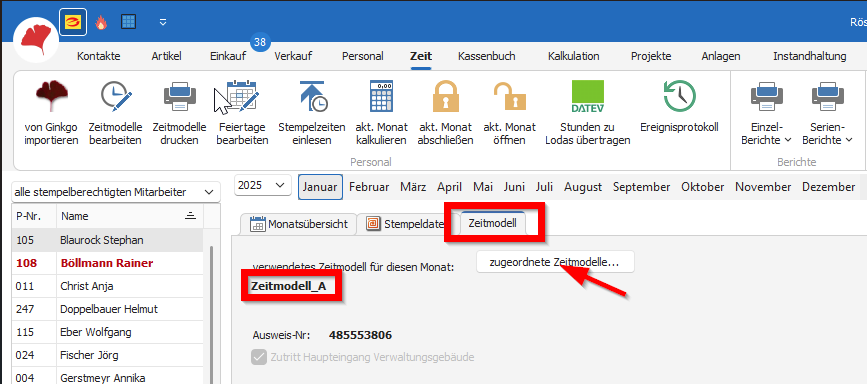The width and height of the screenshot is (867, 384).
Task: Open the Artikel ribbon tab
Action: pyautogui.click(x=166, y=56)
